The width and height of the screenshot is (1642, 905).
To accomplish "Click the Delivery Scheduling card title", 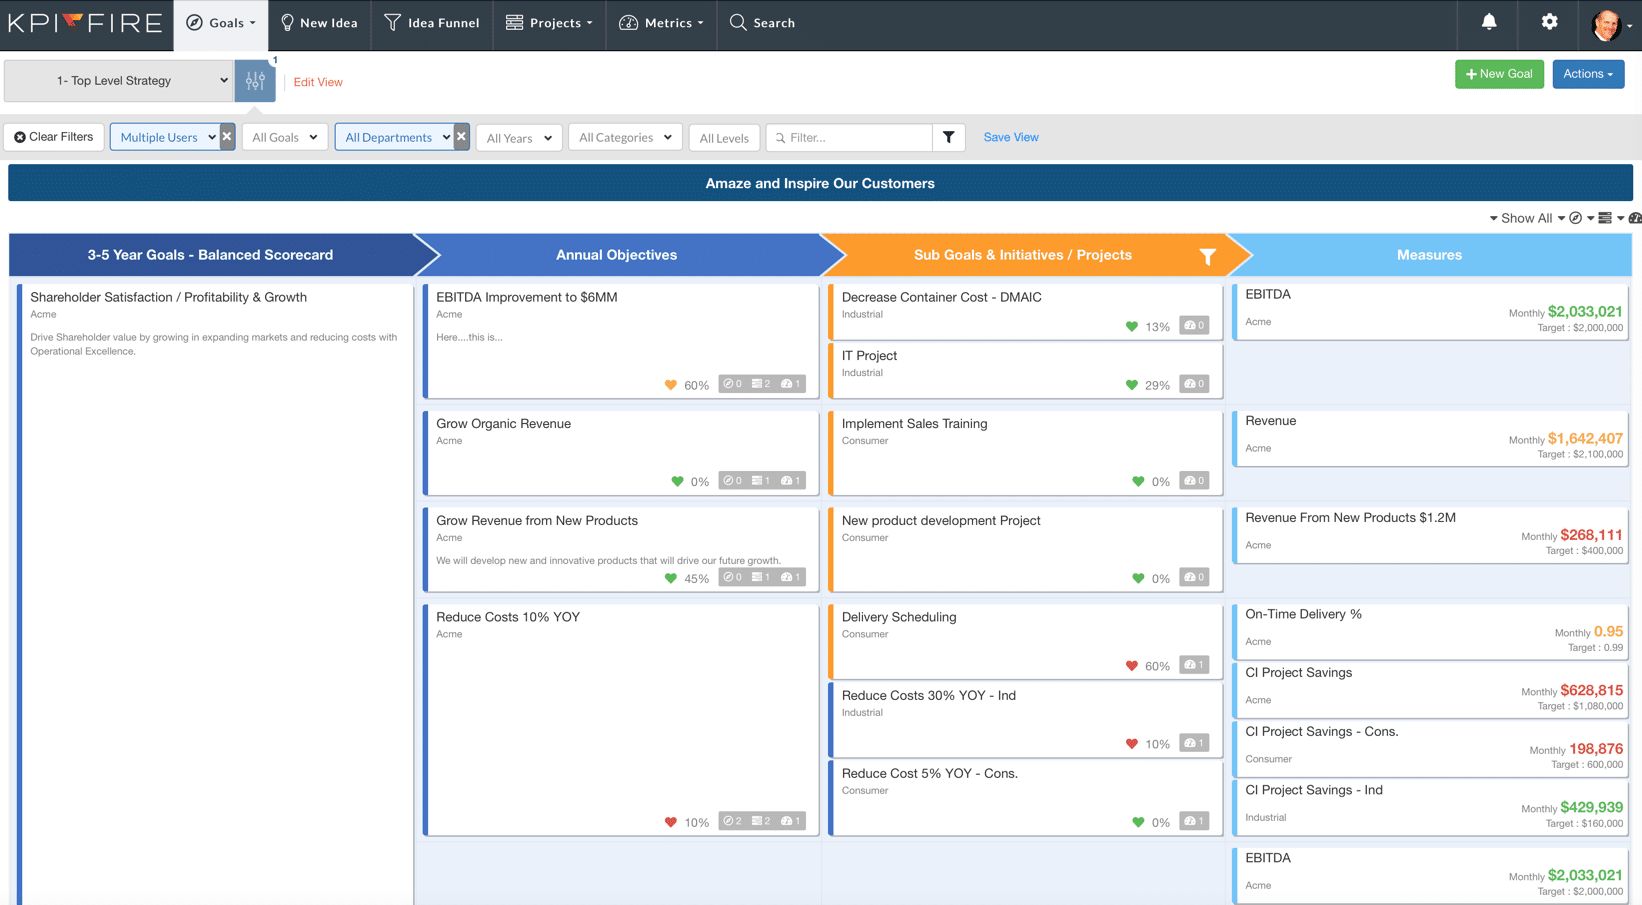I will [x=899, y=617].
